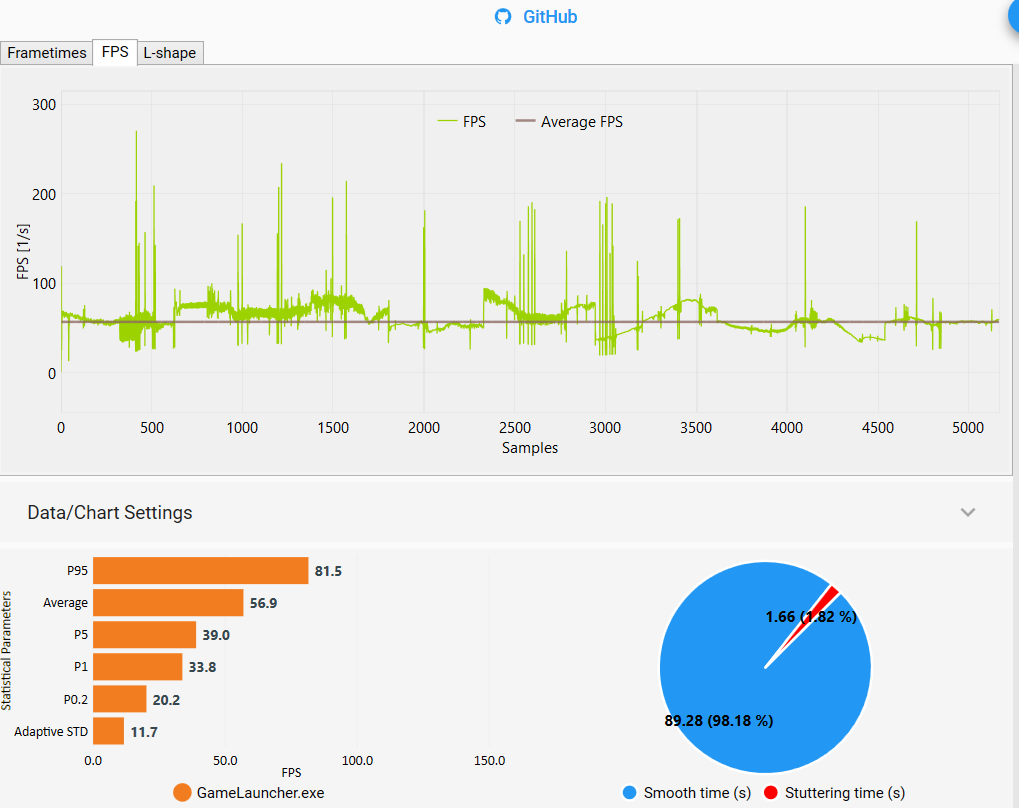Toggle the FPS series in the chart legend
This screenshot has width=1019, height=808.
462,122
